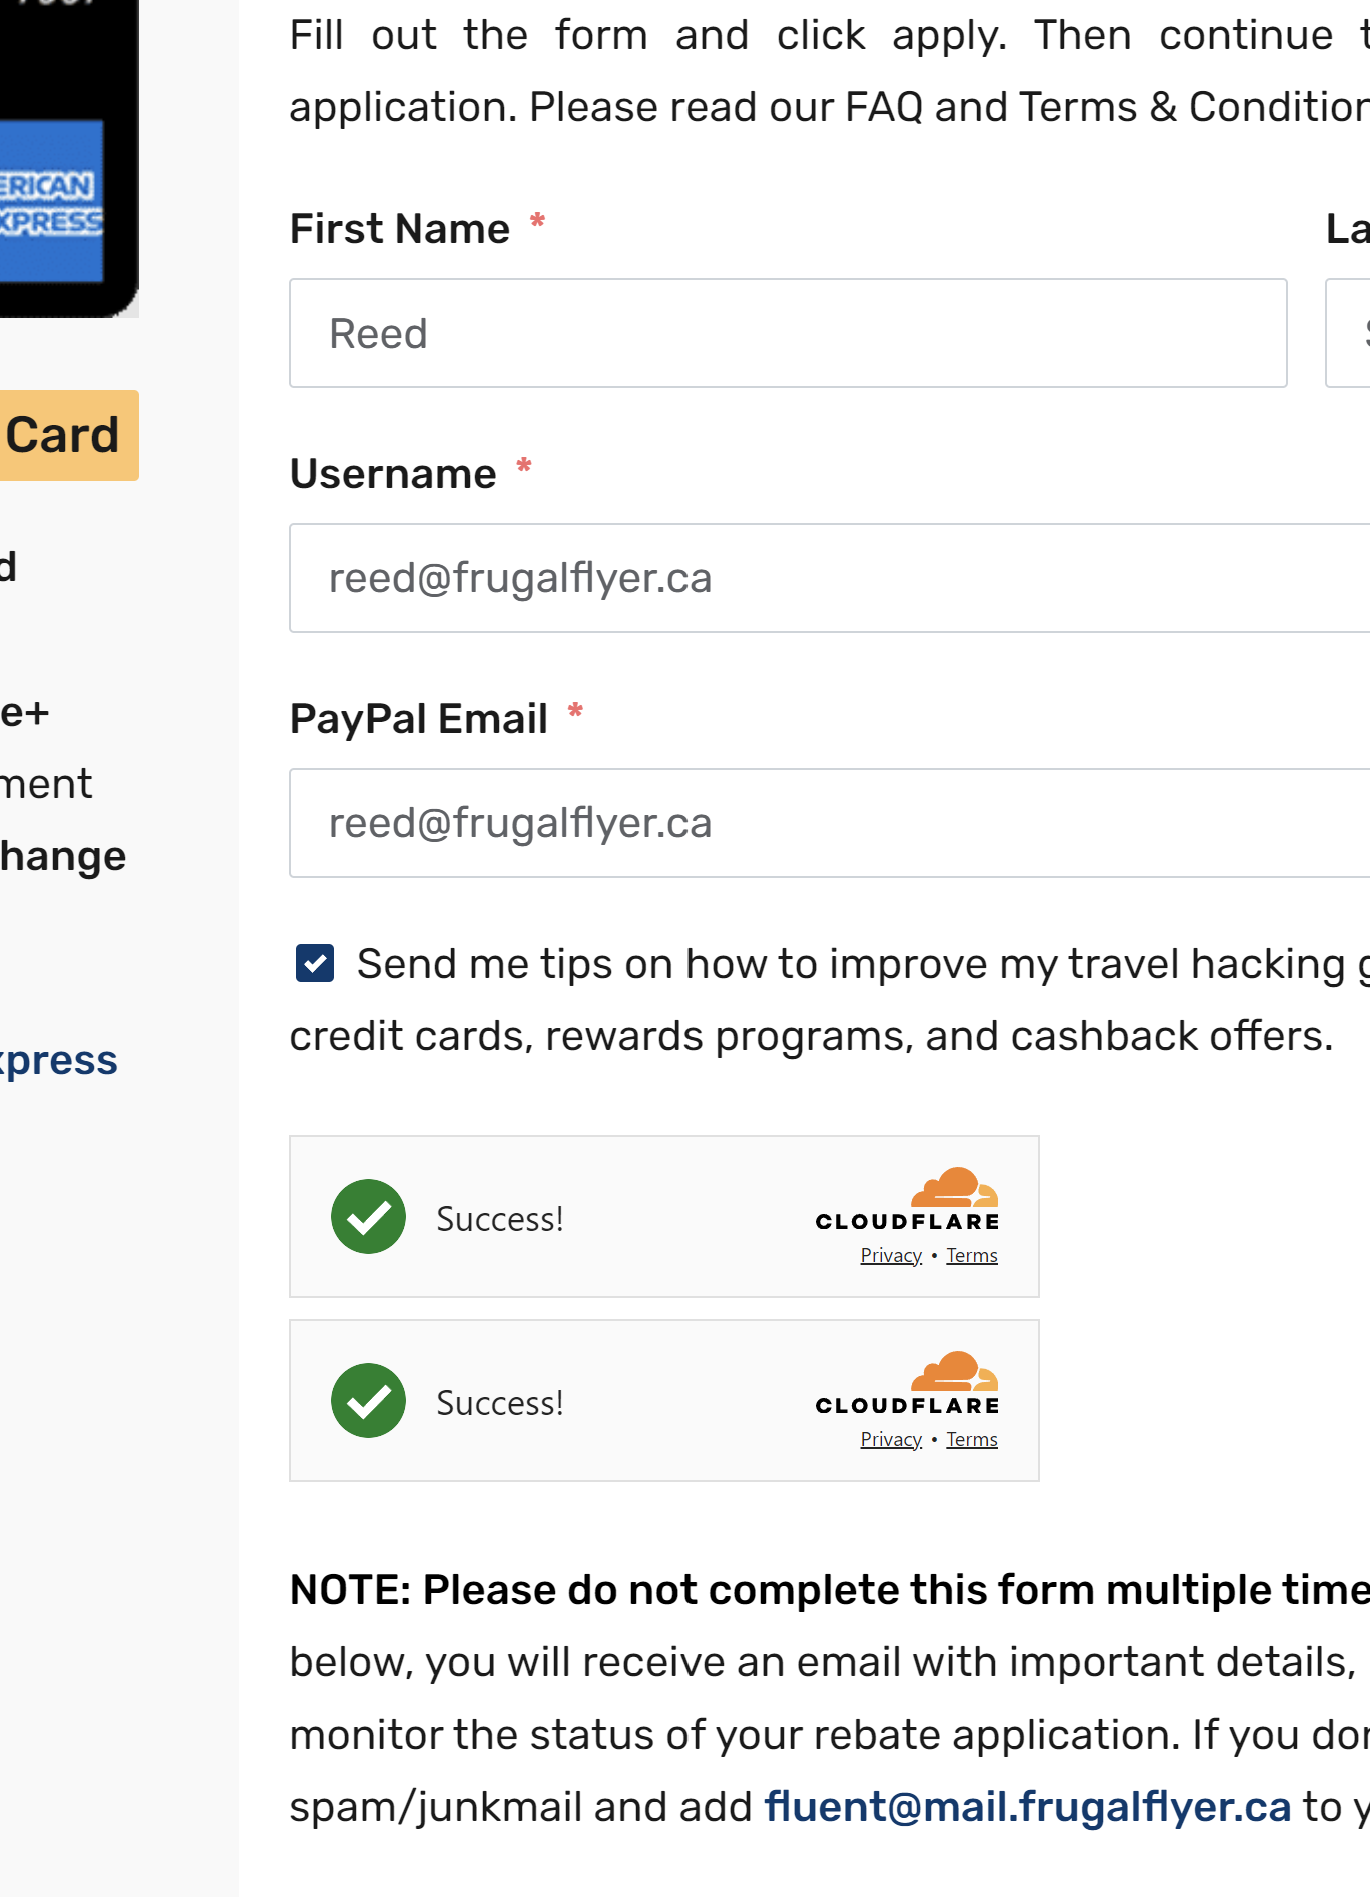Open the Privacy link in the second Cloudflare widget
This screenshot has height=1897, width=1370.
[890, 1439]
